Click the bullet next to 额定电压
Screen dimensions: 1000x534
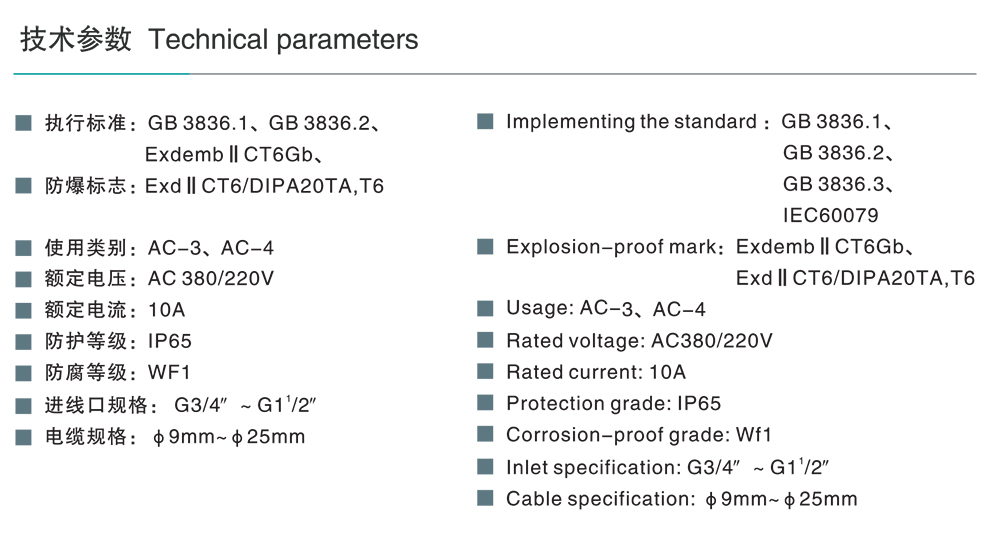23,279
